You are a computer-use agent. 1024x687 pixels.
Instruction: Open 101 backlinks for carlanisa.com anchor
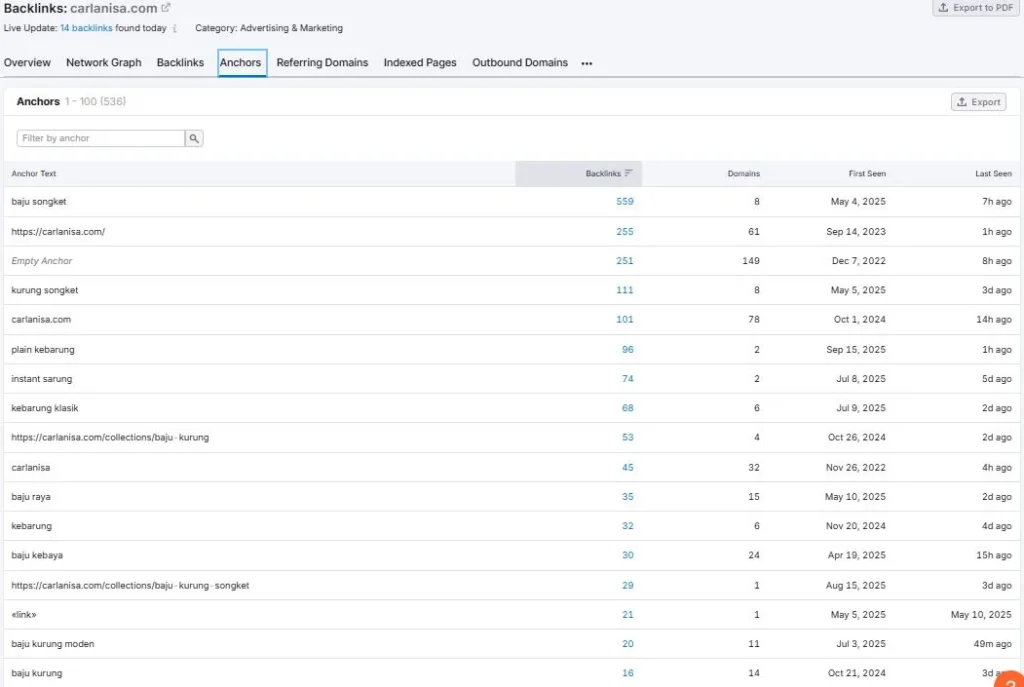point(625,319)
